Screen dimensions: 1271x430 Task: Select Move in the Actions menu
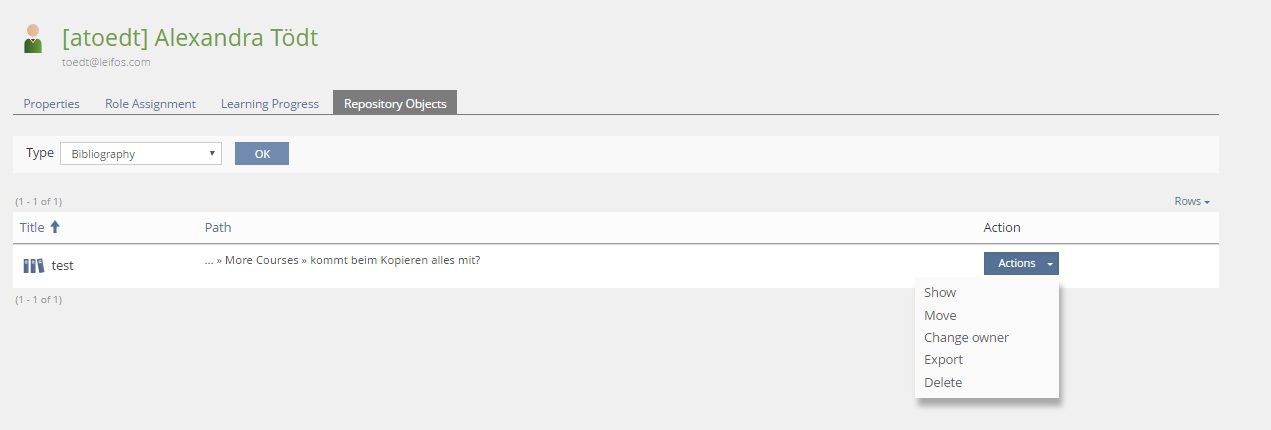pyautogui.click(x=940, y=315)
